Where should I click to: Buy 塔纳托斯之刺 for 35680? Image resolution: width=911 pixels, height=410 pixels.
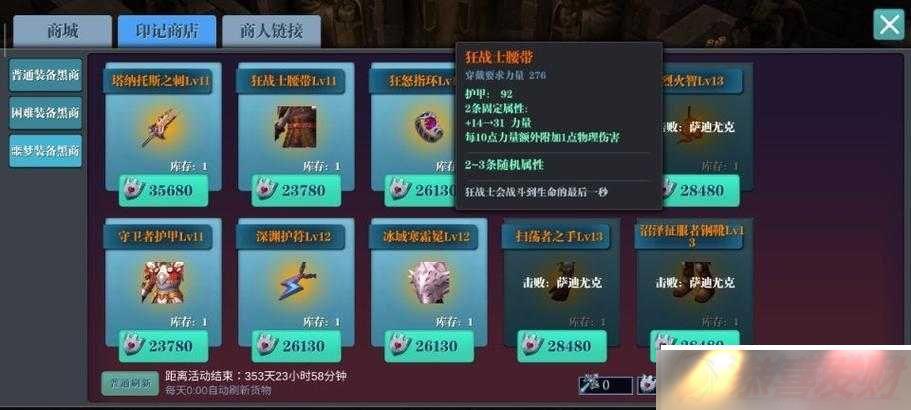coord(163,190)
